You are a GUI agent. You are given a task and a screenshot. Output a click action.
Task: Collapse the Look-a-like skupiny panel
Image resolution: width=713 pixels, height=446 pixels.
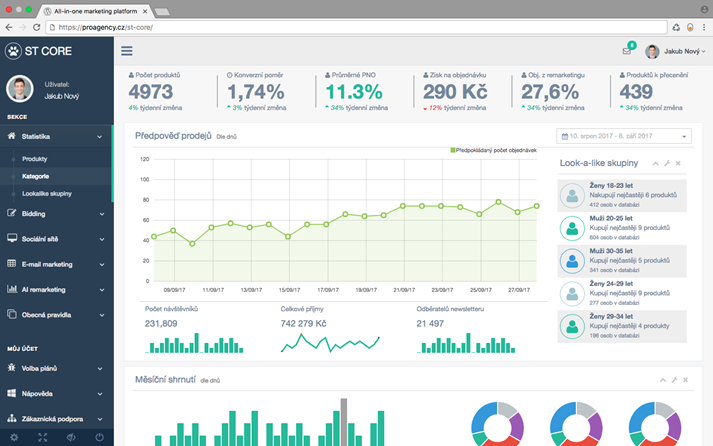pyautogui.click(x=656, y=163)
